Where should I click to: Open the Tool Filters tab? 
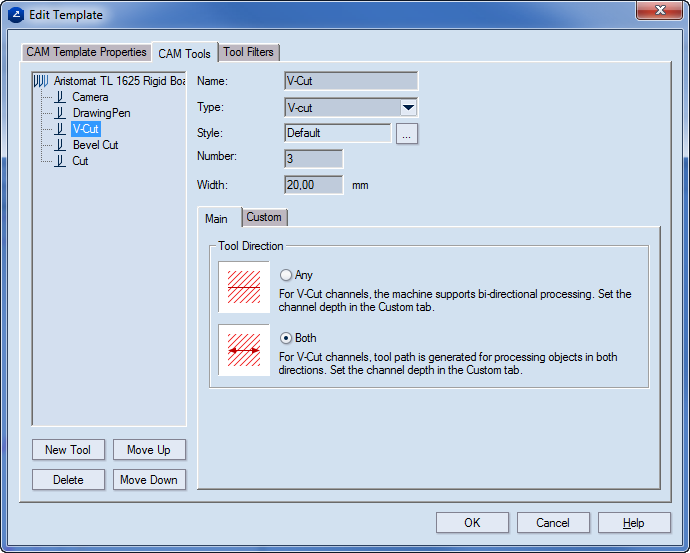[248, 52]
